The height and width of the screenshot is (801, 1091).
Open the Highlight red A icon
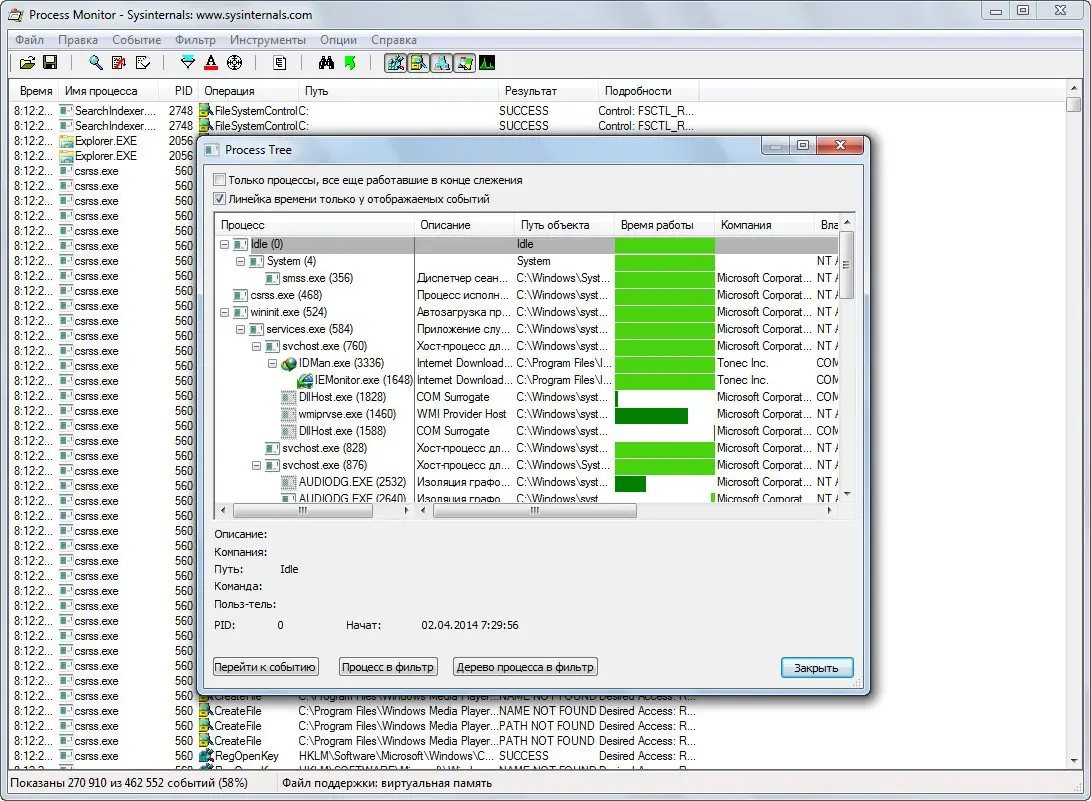(211, 63)
